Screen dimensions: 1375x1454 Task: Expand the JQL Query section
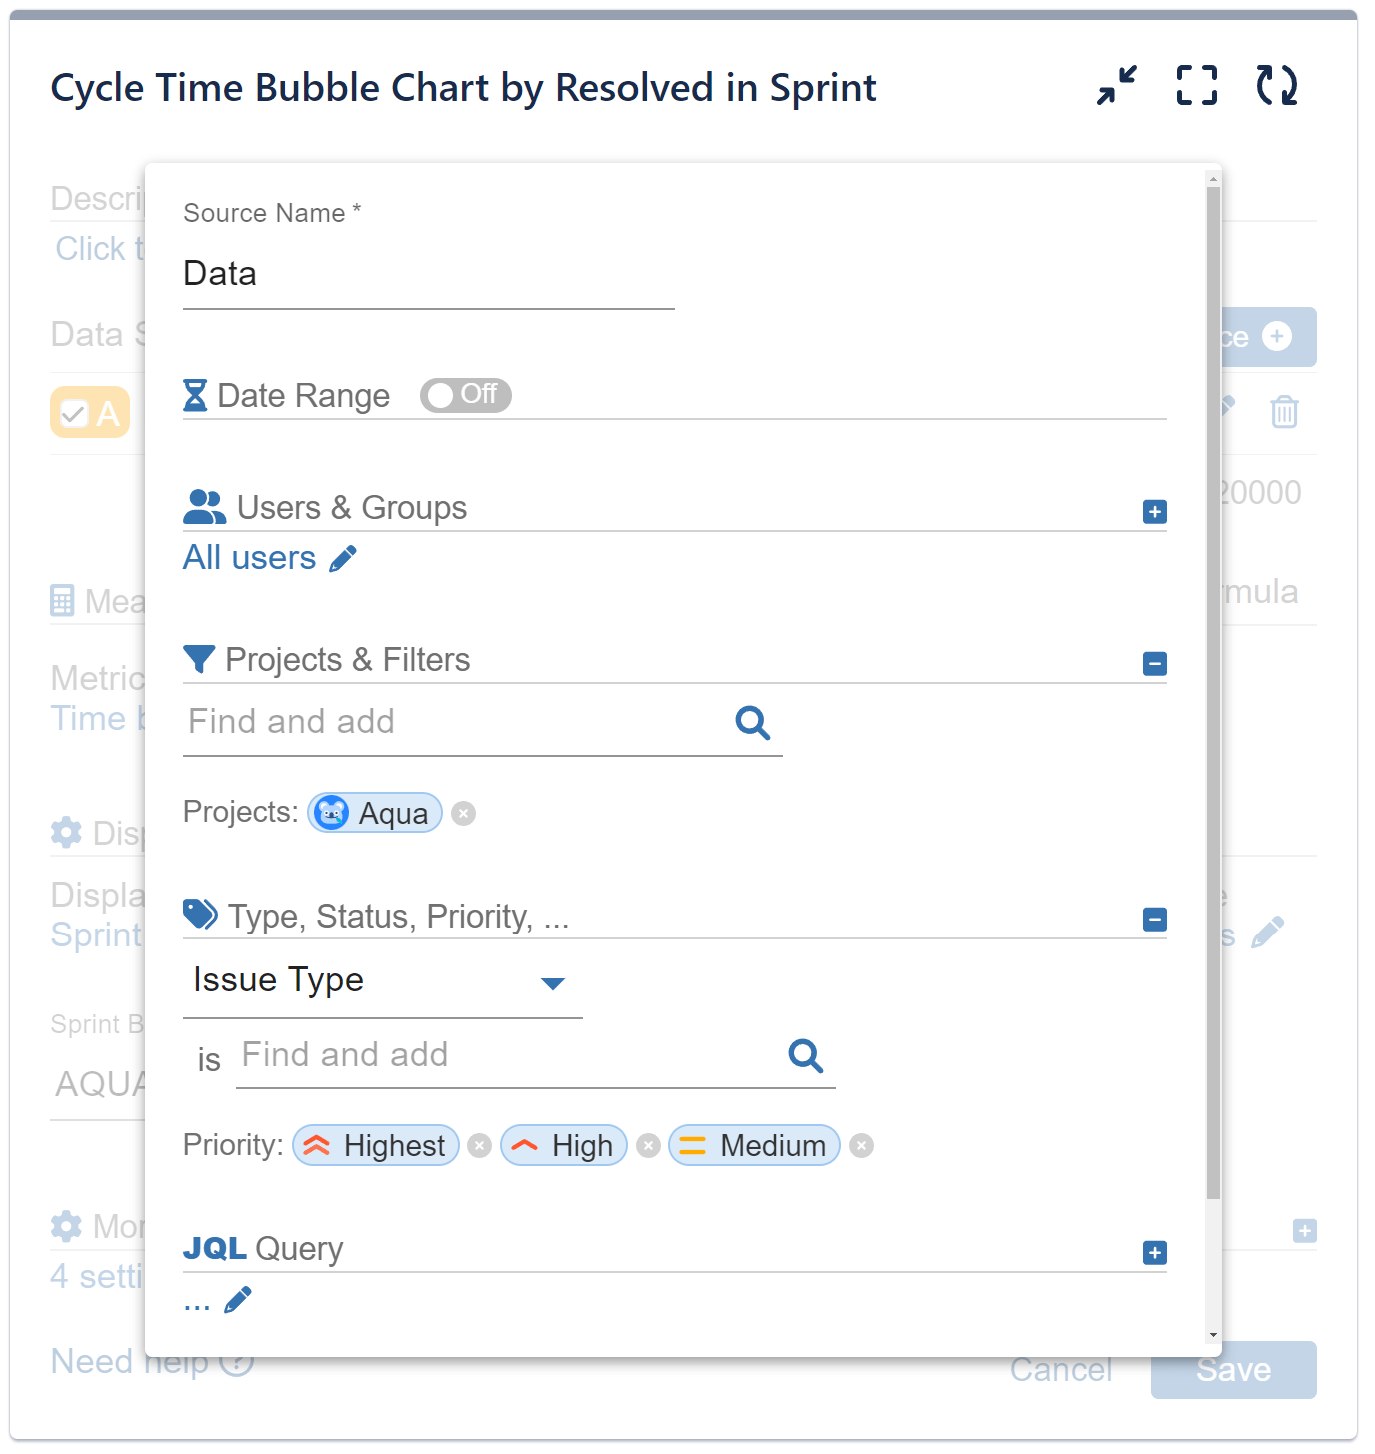tap(1155, 1252)
